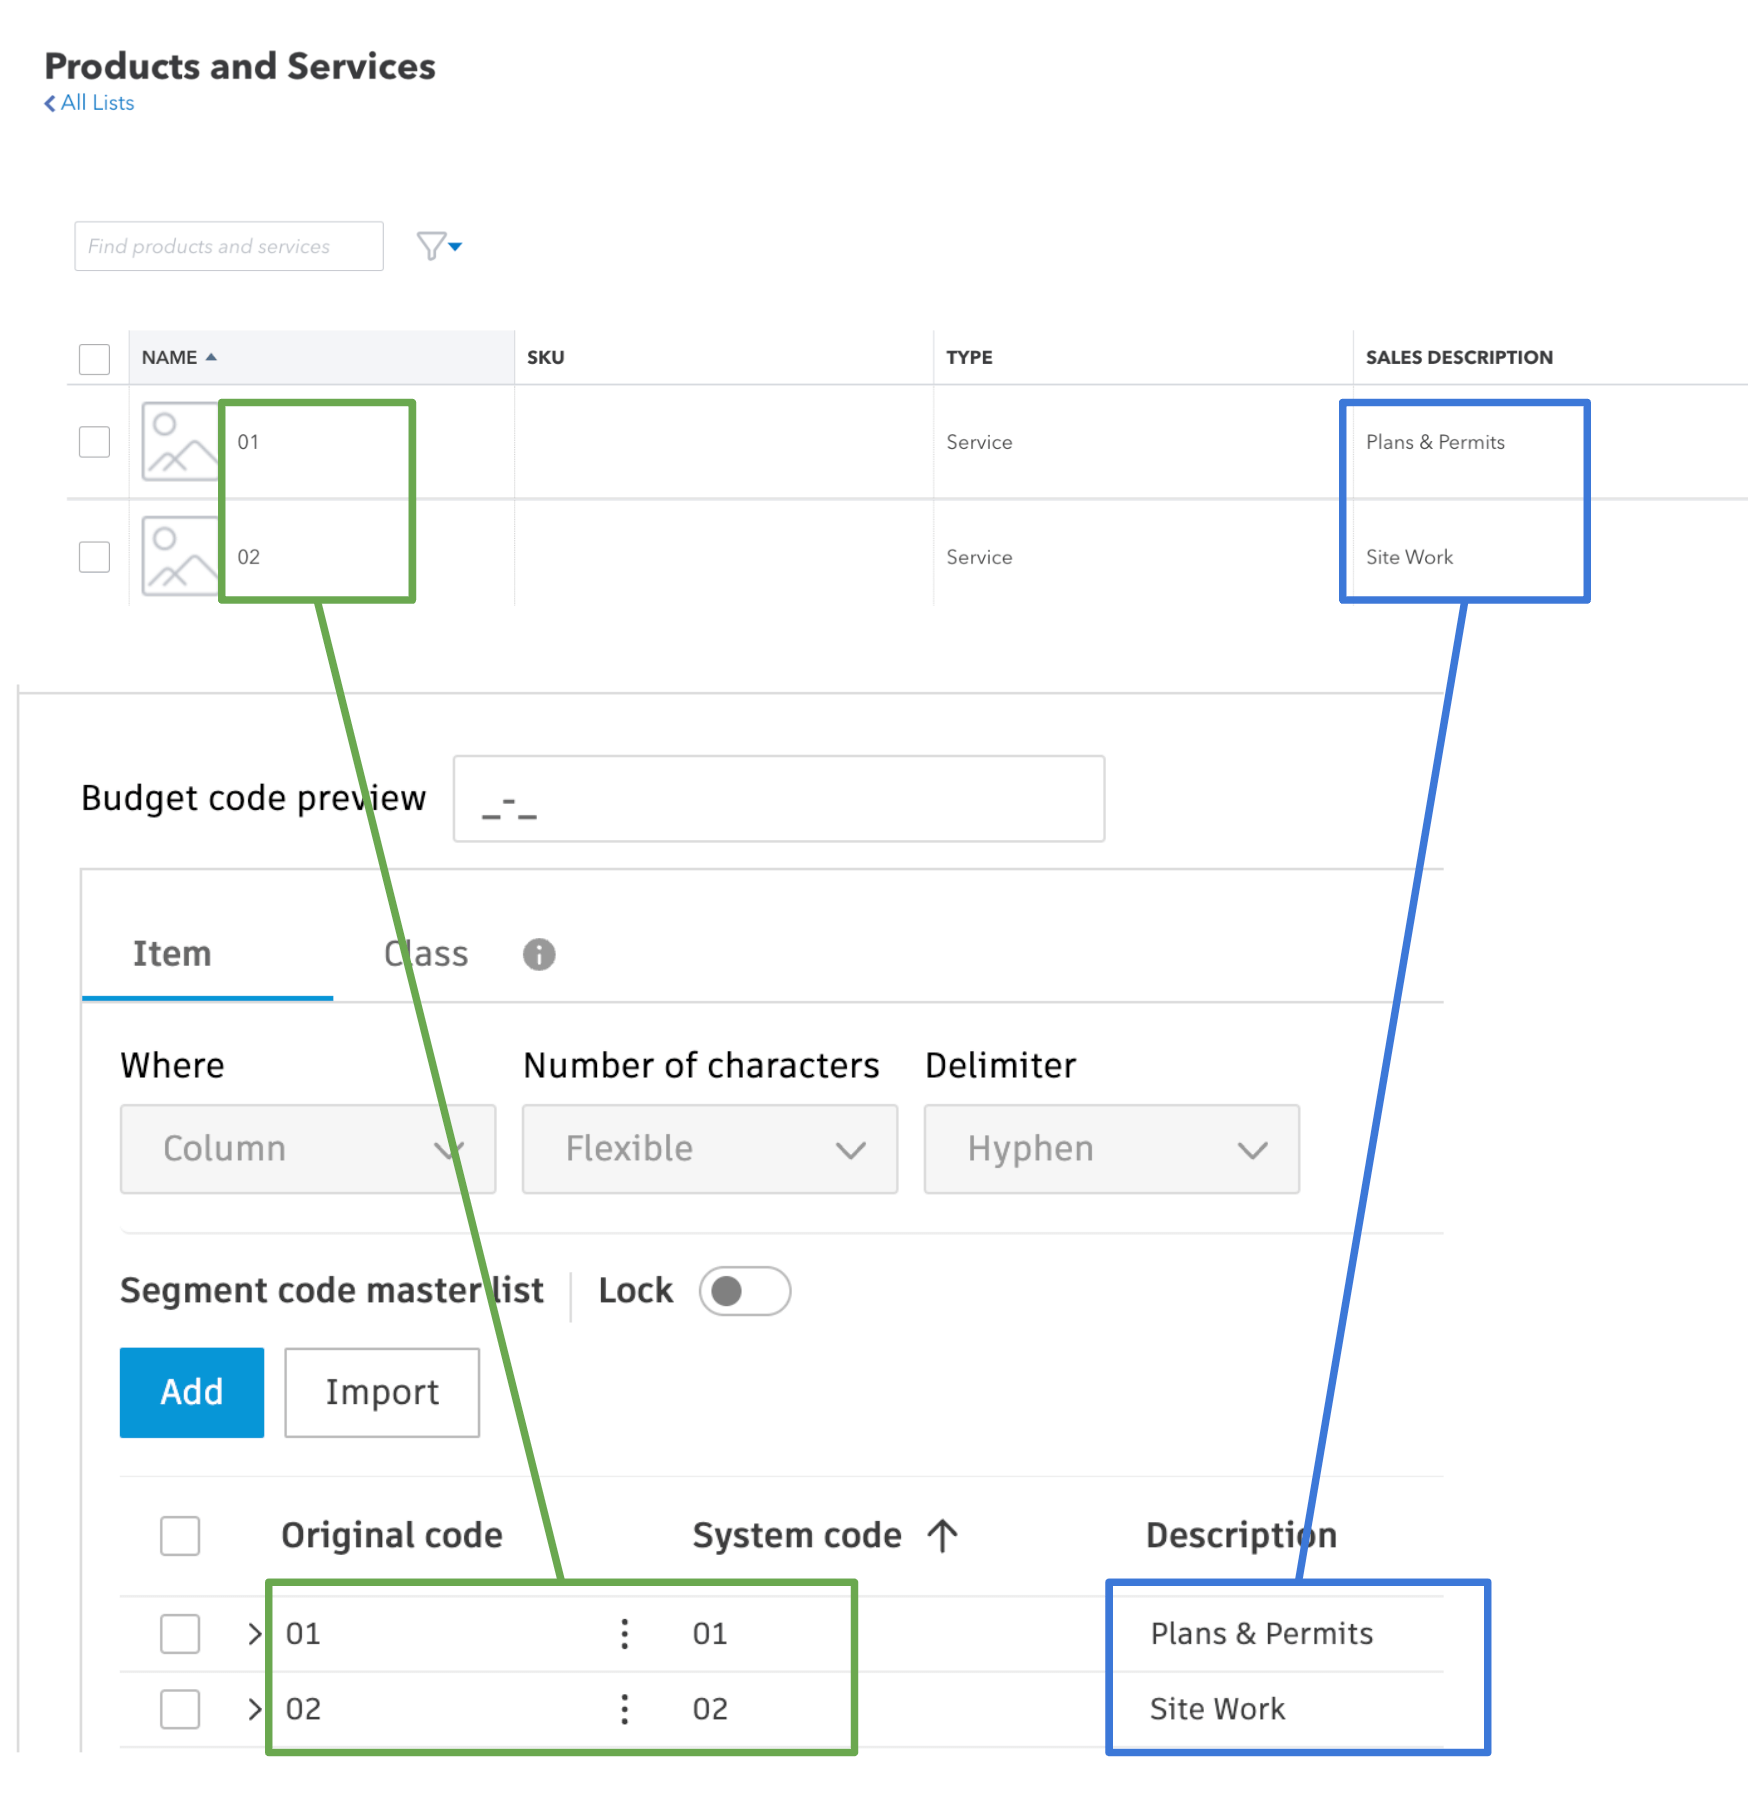1748x1806 pixels.
Task: Go back using the All Lists link
Action: click(88, 102)
